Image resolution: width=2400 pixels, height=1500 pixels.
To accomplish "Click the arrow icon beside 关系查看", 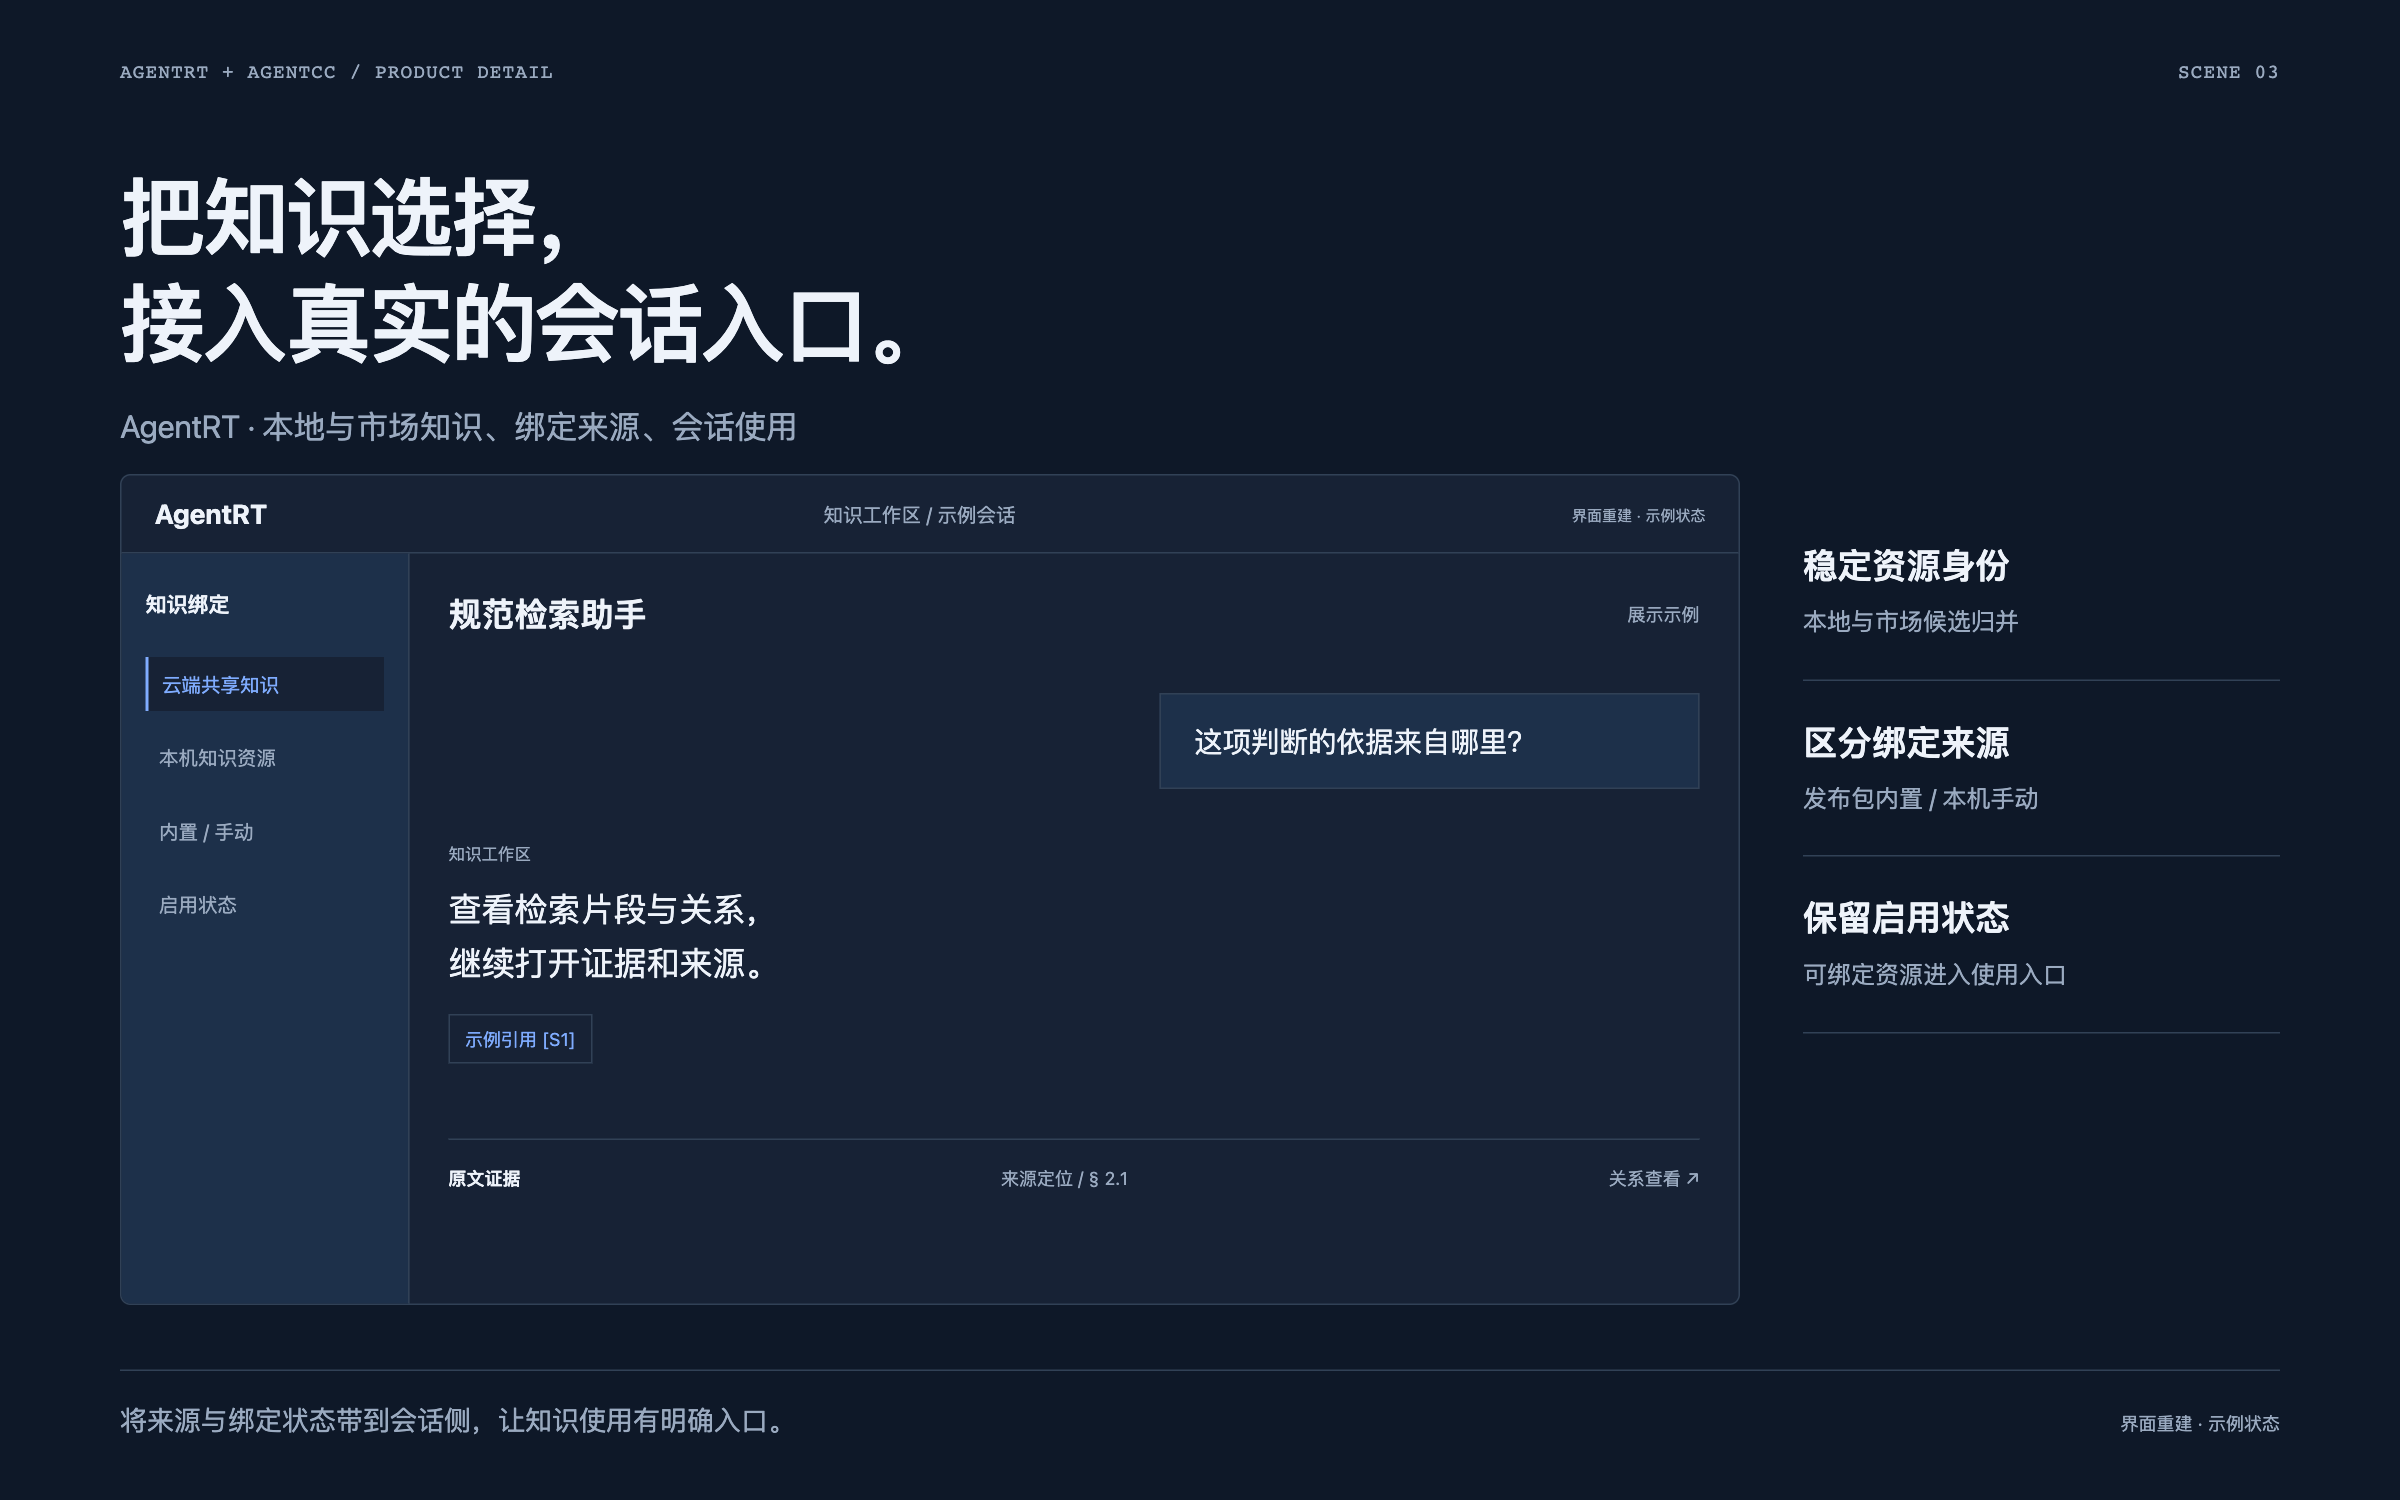I will (x=1693, y=1179).
